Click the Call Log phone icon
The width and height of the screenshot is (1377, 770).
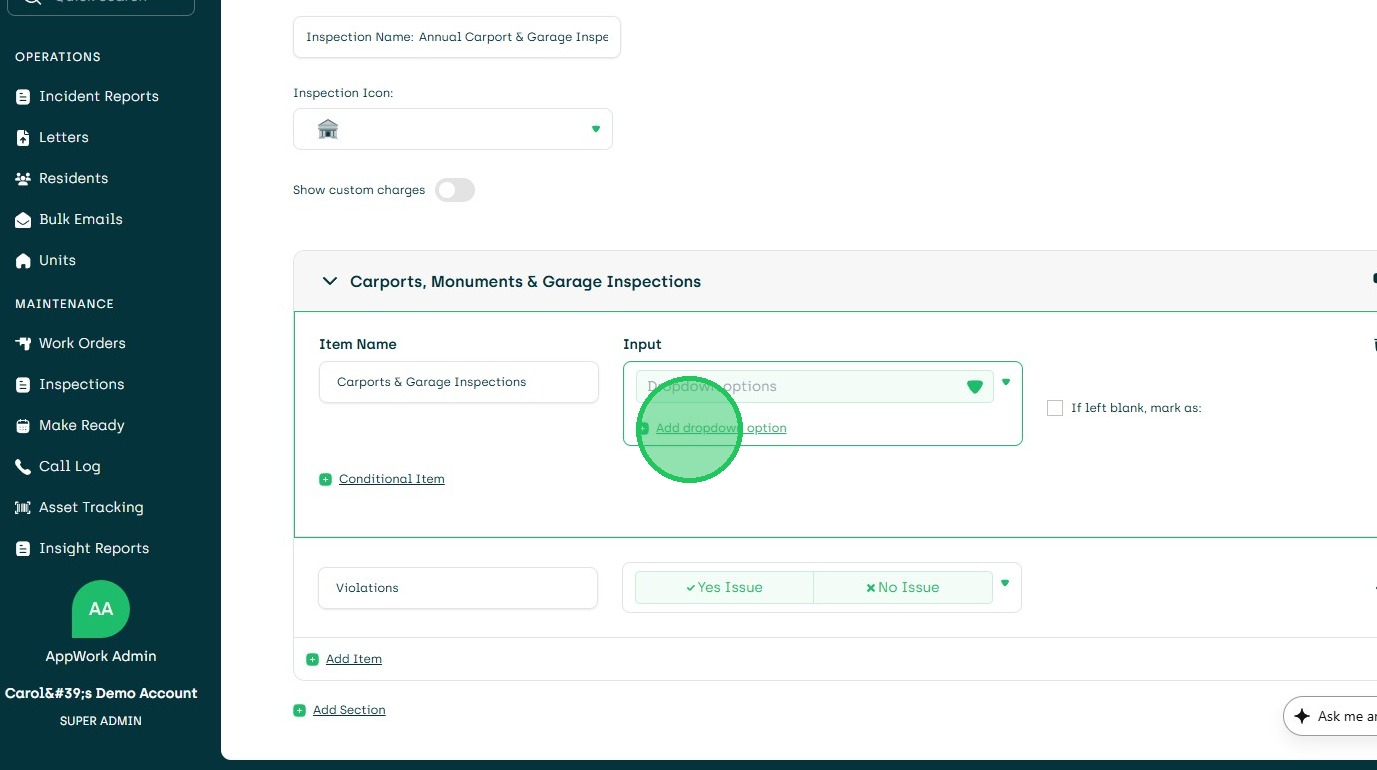pyautogui.click(x=23, y=467)
